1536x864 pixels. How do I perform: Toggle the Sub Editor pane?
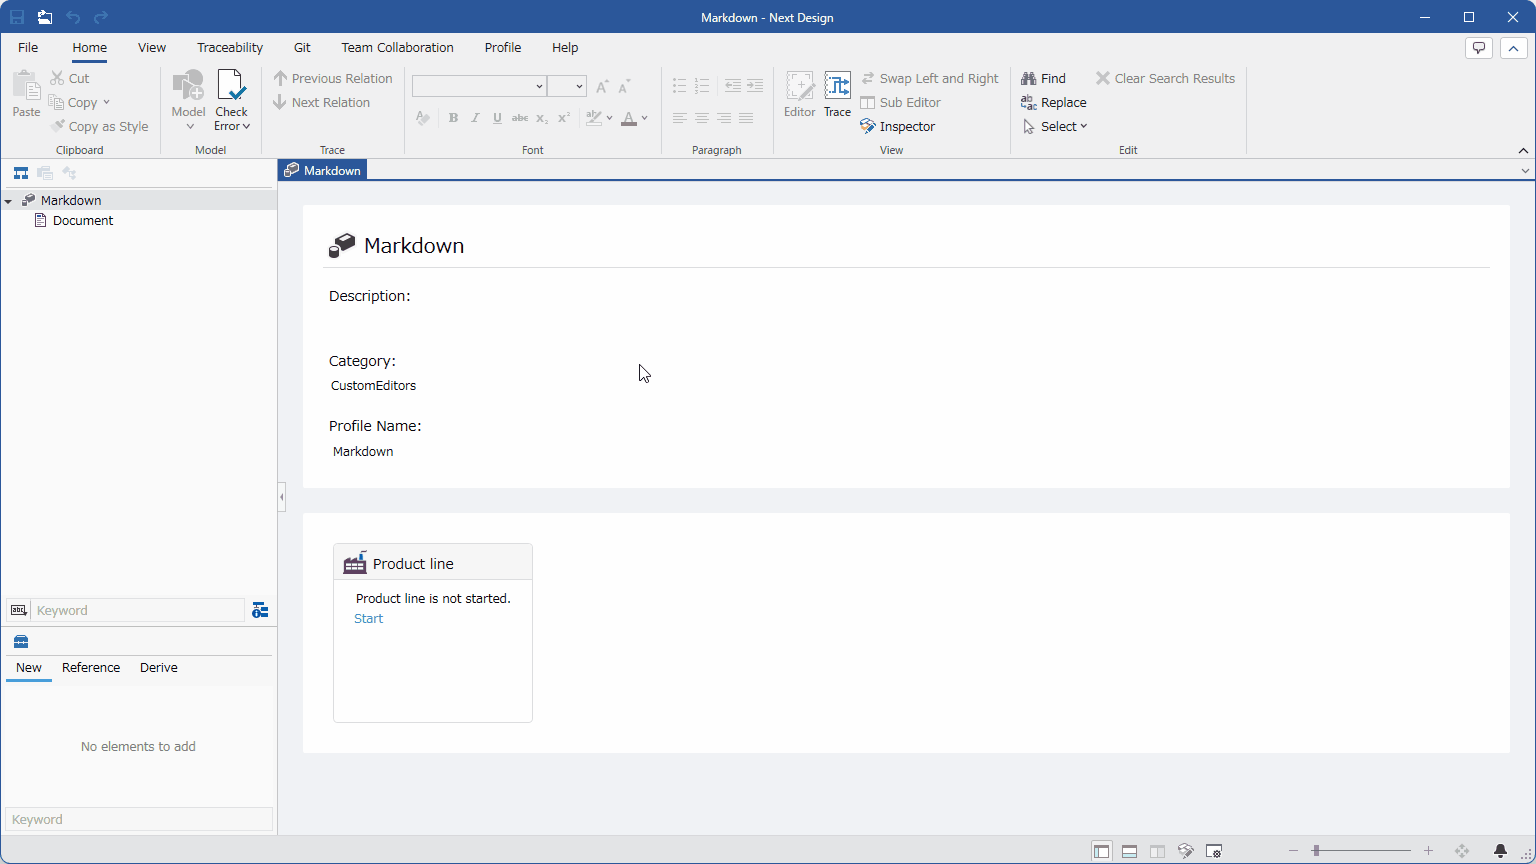(901, 102)
